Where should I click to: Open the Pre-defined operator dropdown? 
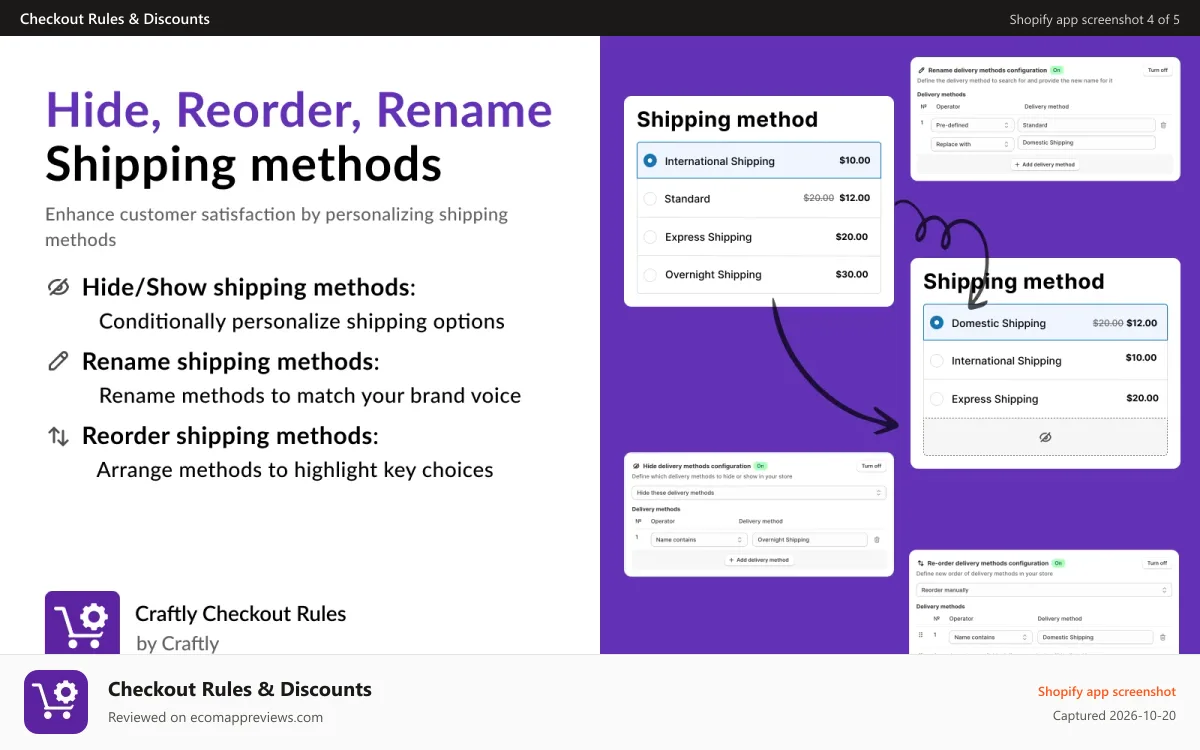click(972, 125)
